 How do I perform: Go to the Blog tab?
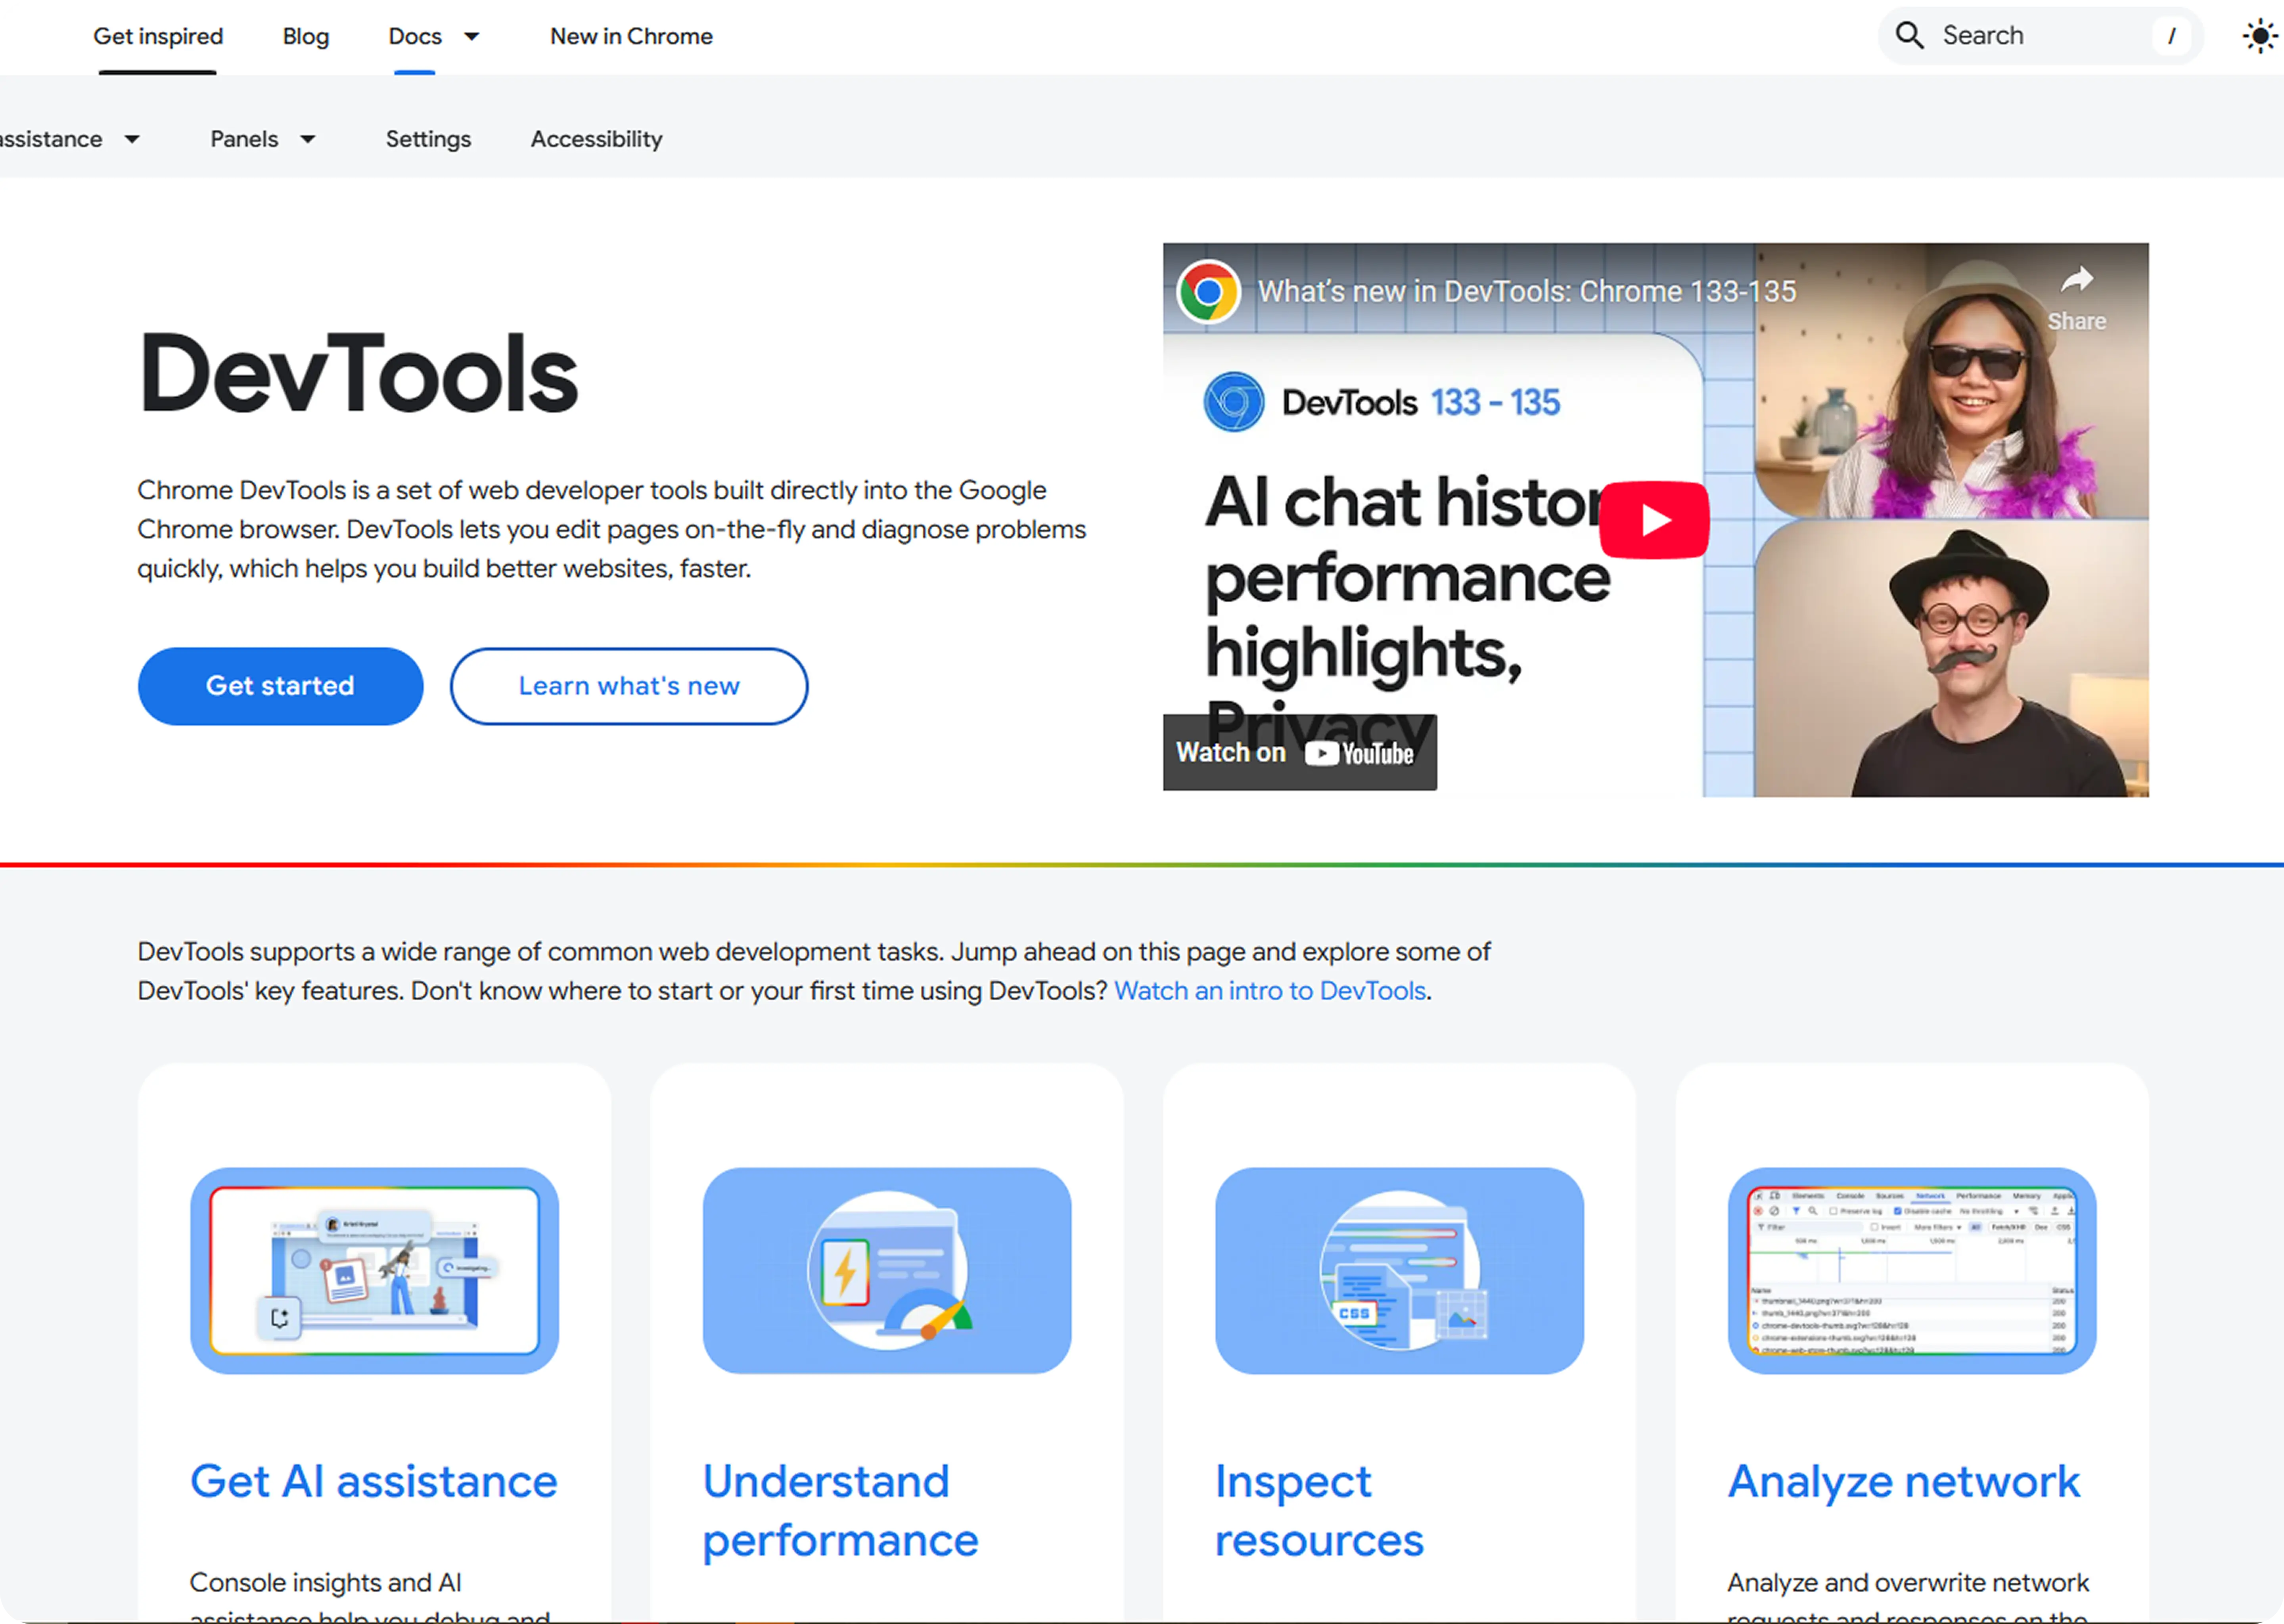[x=306, y=37]
